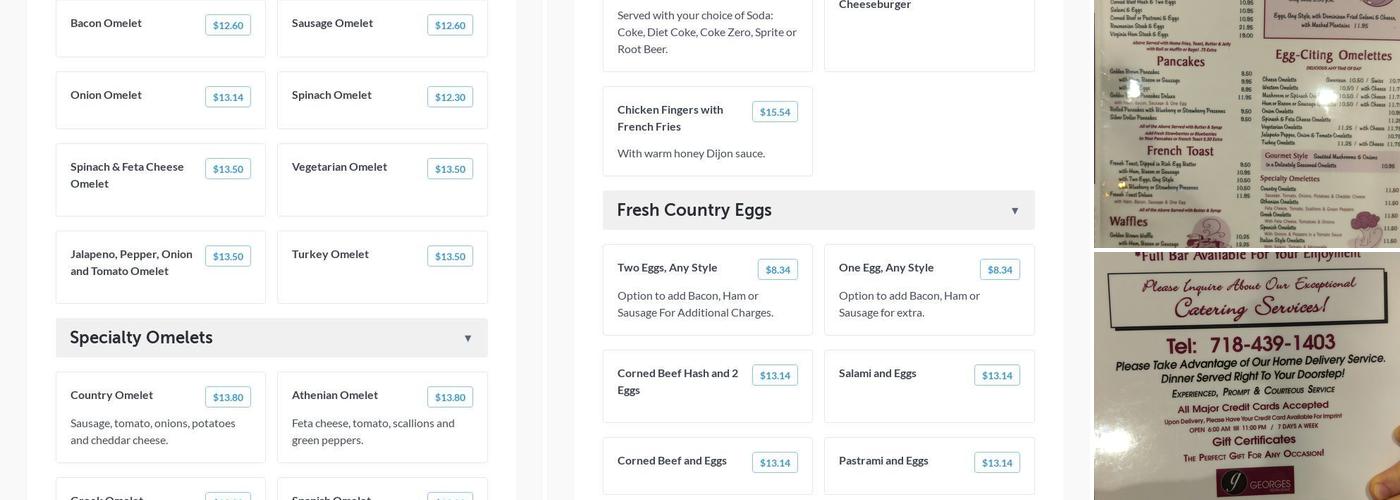Click the Two Eggs, Any Style price
This screenshot has height=500, width=1400.
tap(777, 270)
